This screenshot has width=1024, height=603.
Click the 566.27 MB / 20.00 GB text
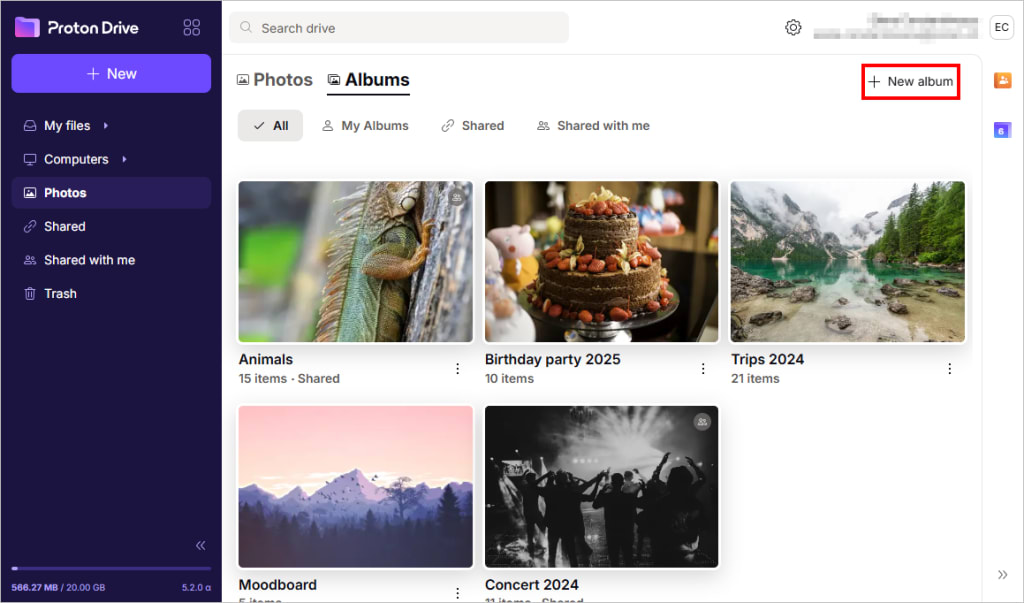click(x=58, y=587)
